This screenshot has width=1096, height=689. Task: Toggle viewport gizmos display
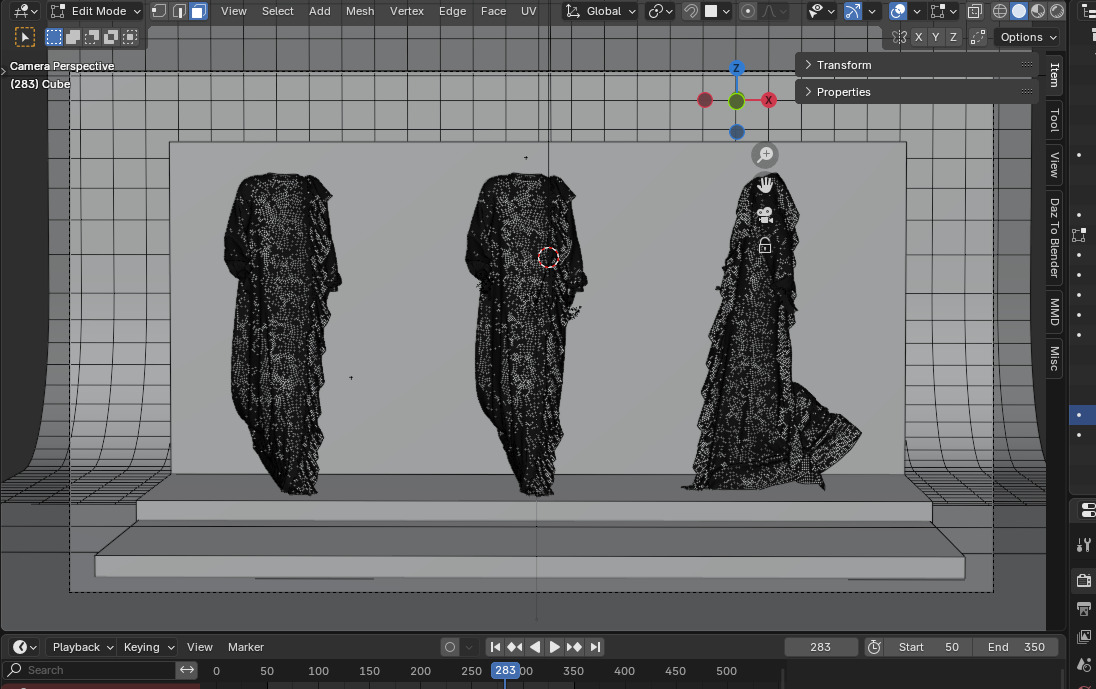coord(853,11)
